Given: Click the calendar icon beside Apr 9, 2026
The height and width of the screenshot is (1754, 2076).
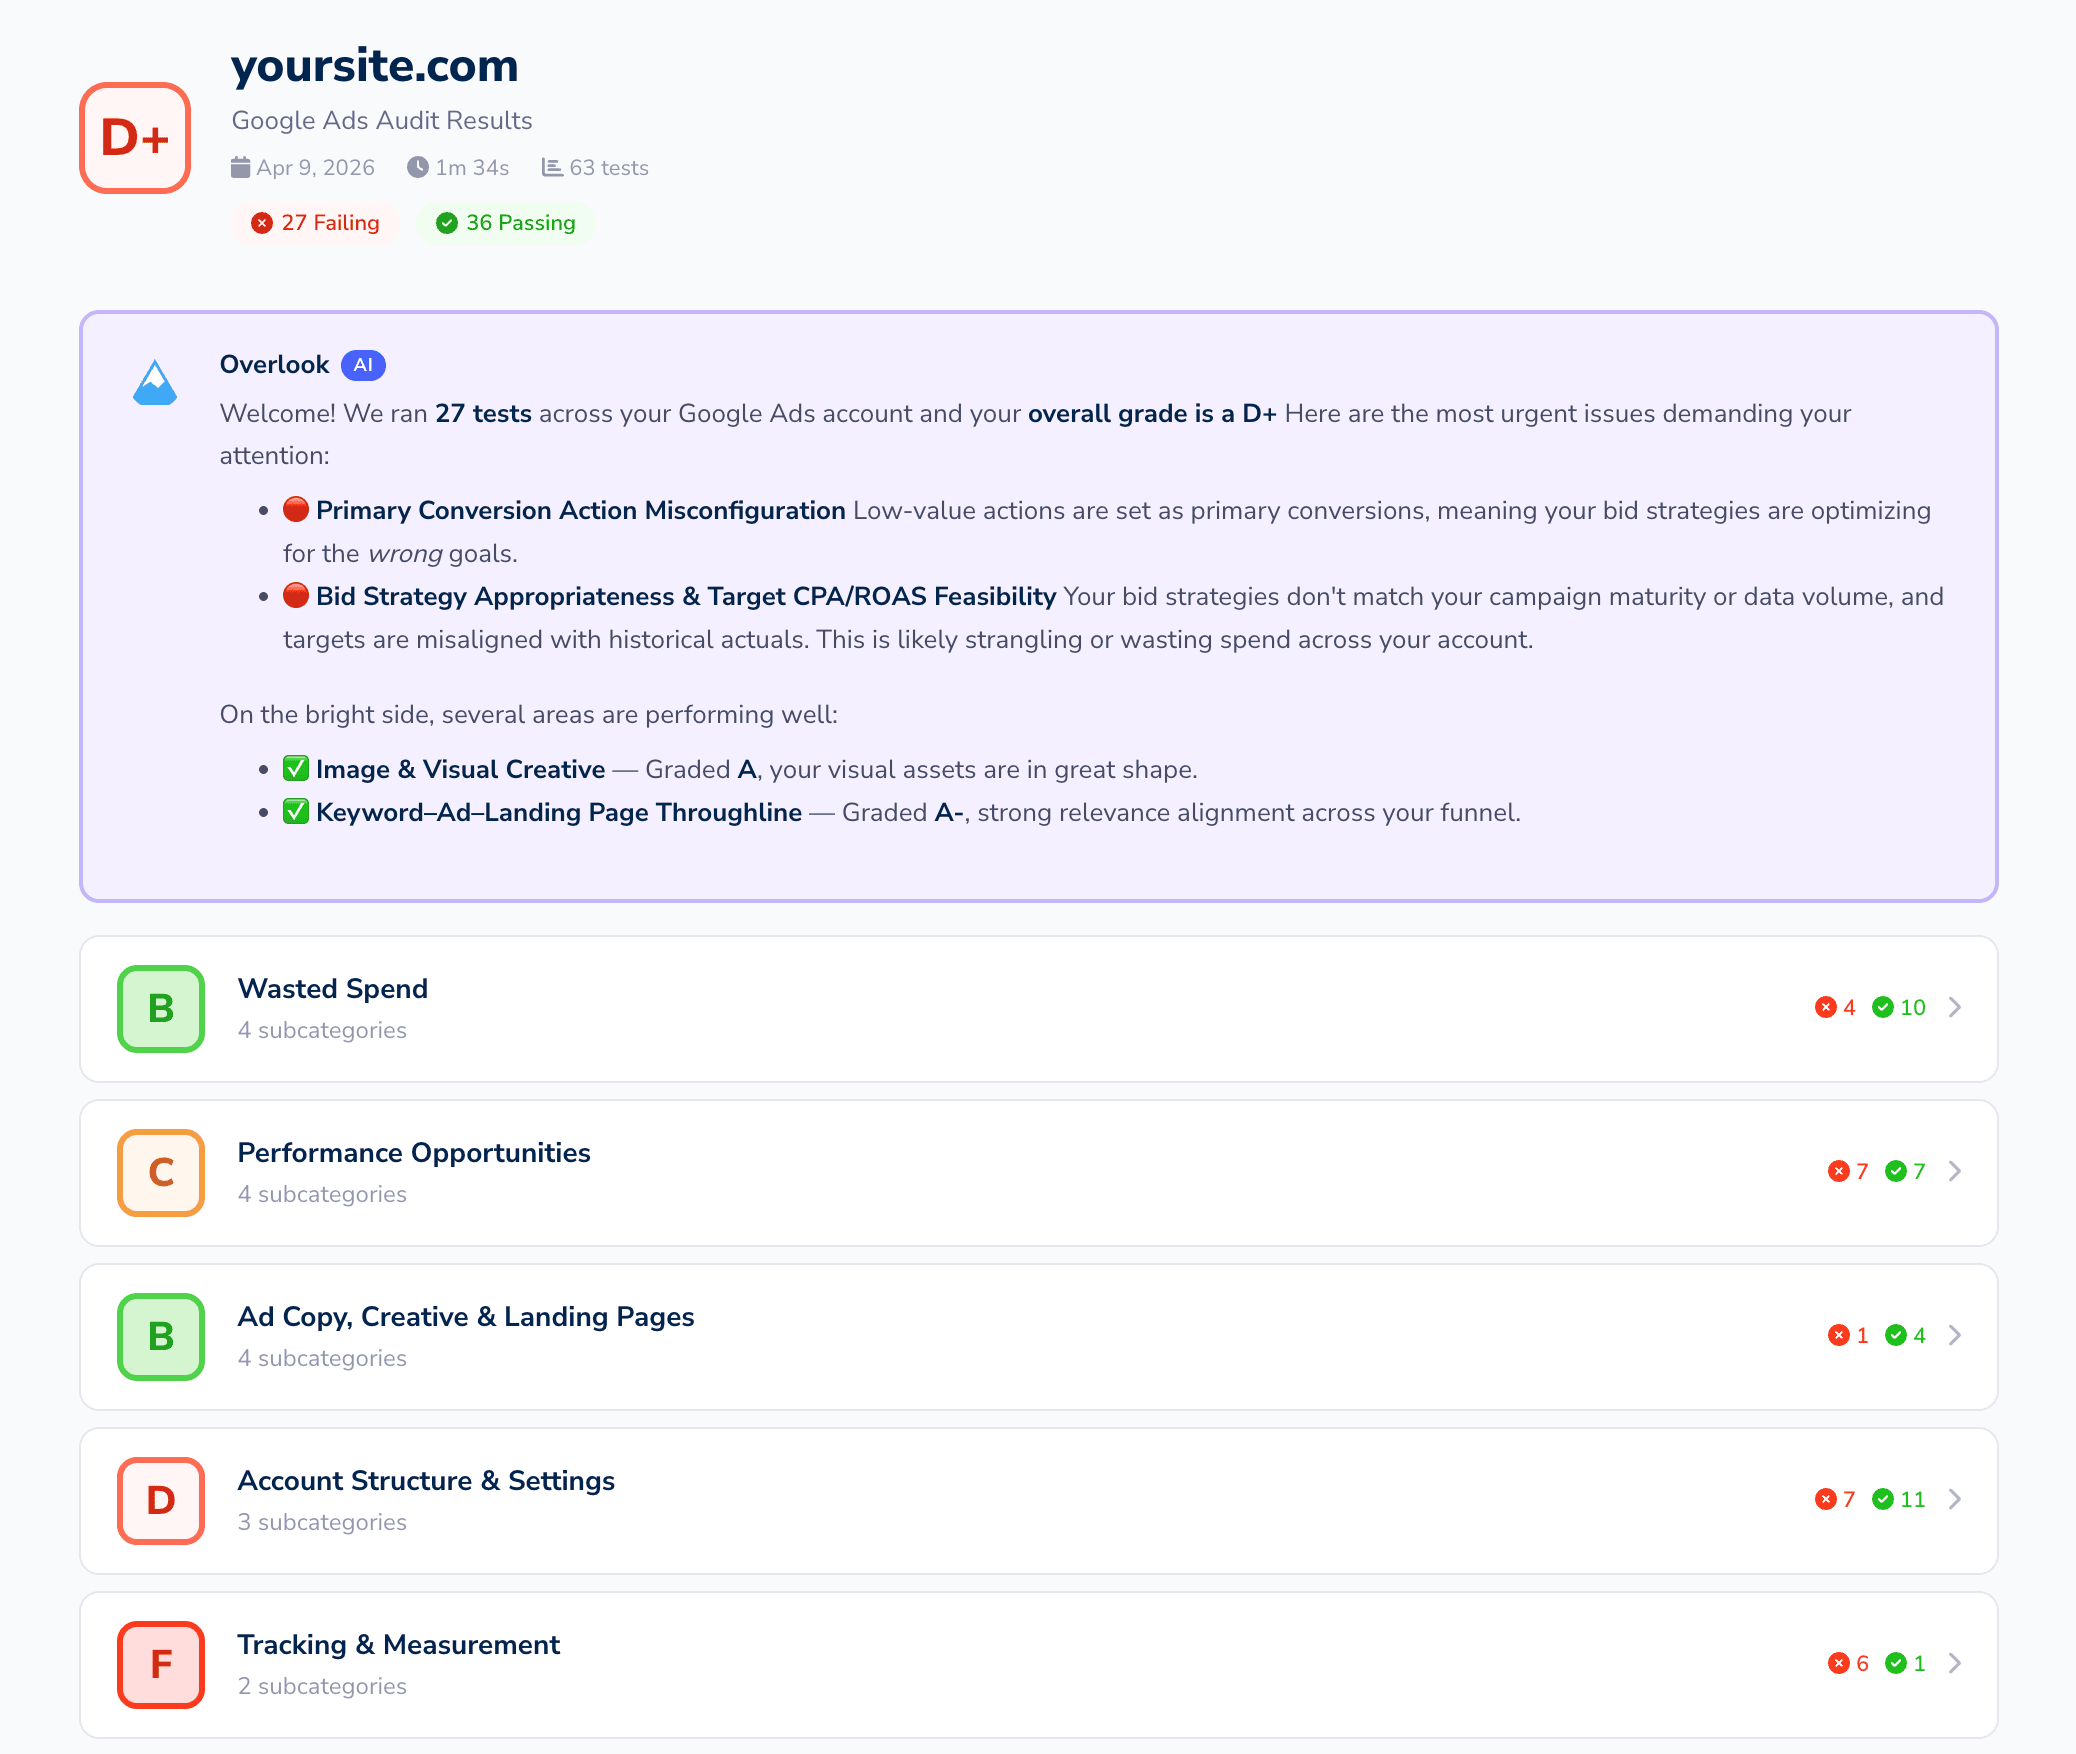Looking at the screenshot, I should (x=240, y=167).
